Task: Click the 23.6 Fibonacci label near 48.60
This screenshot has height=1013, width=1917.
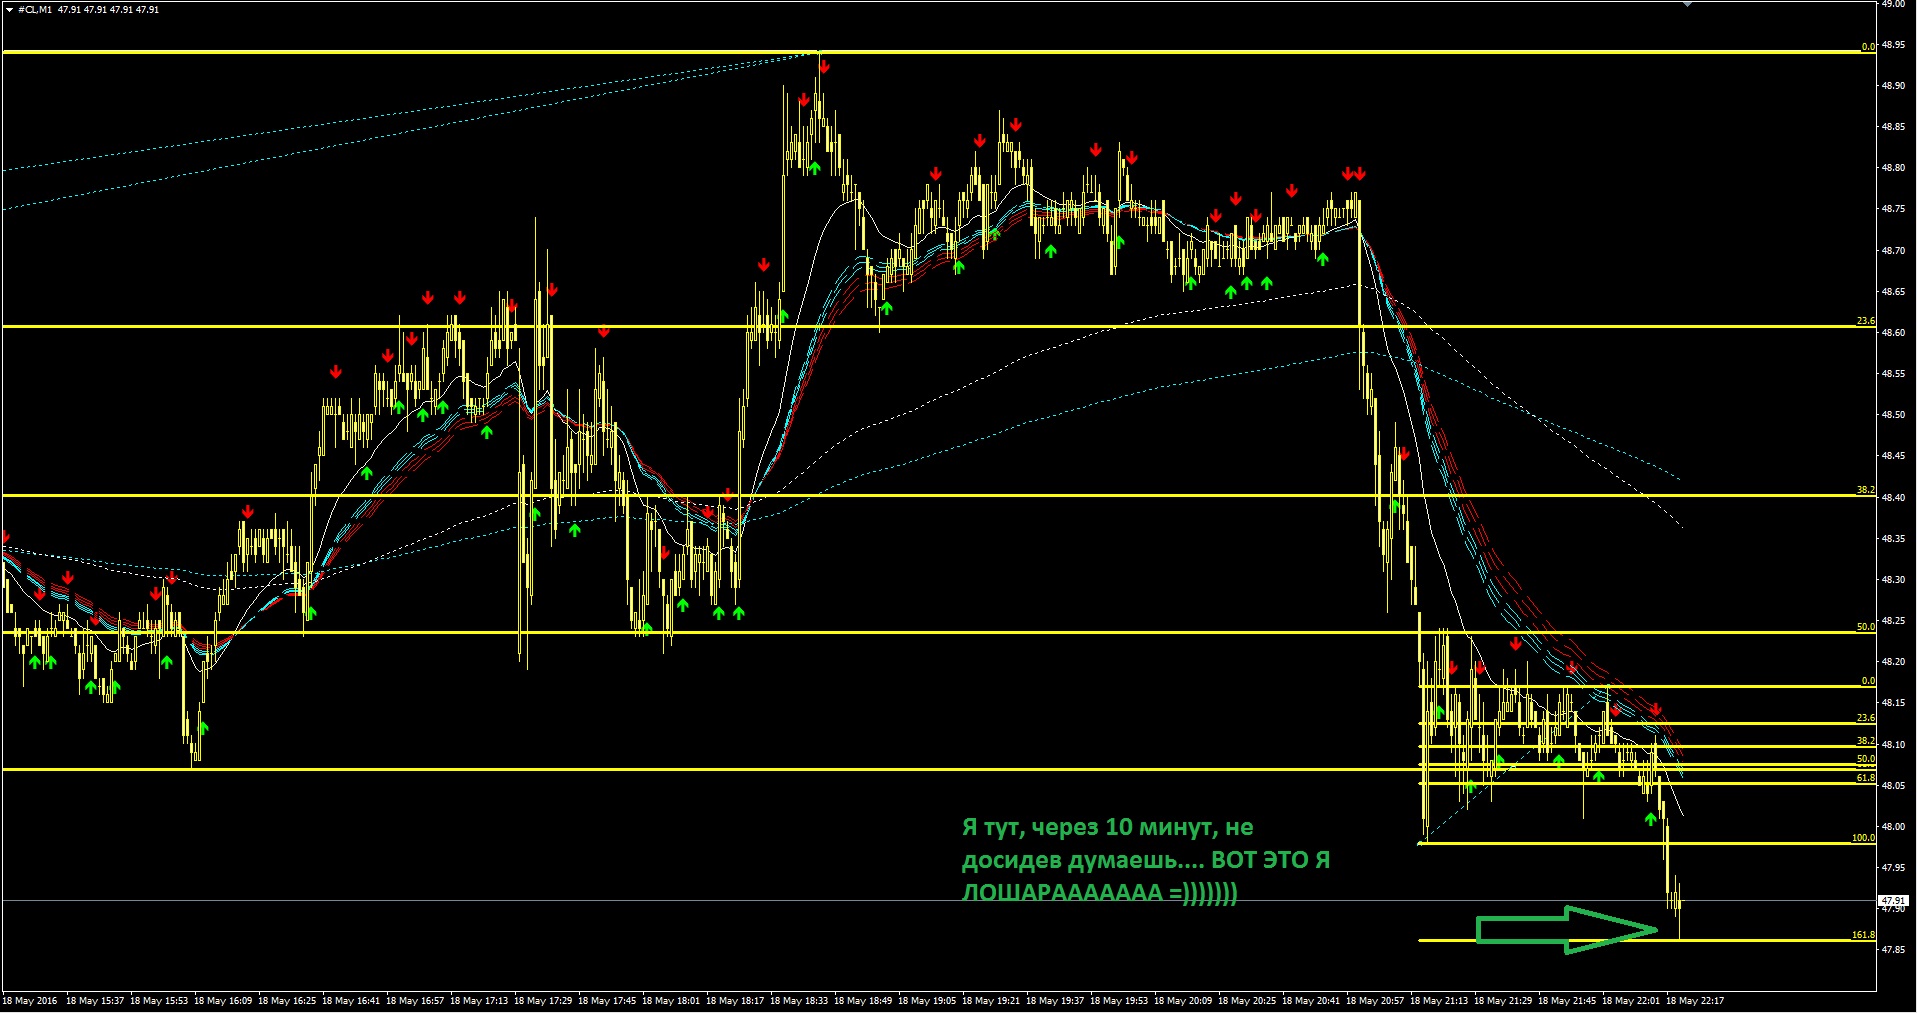Action: tap(1866, 321)
